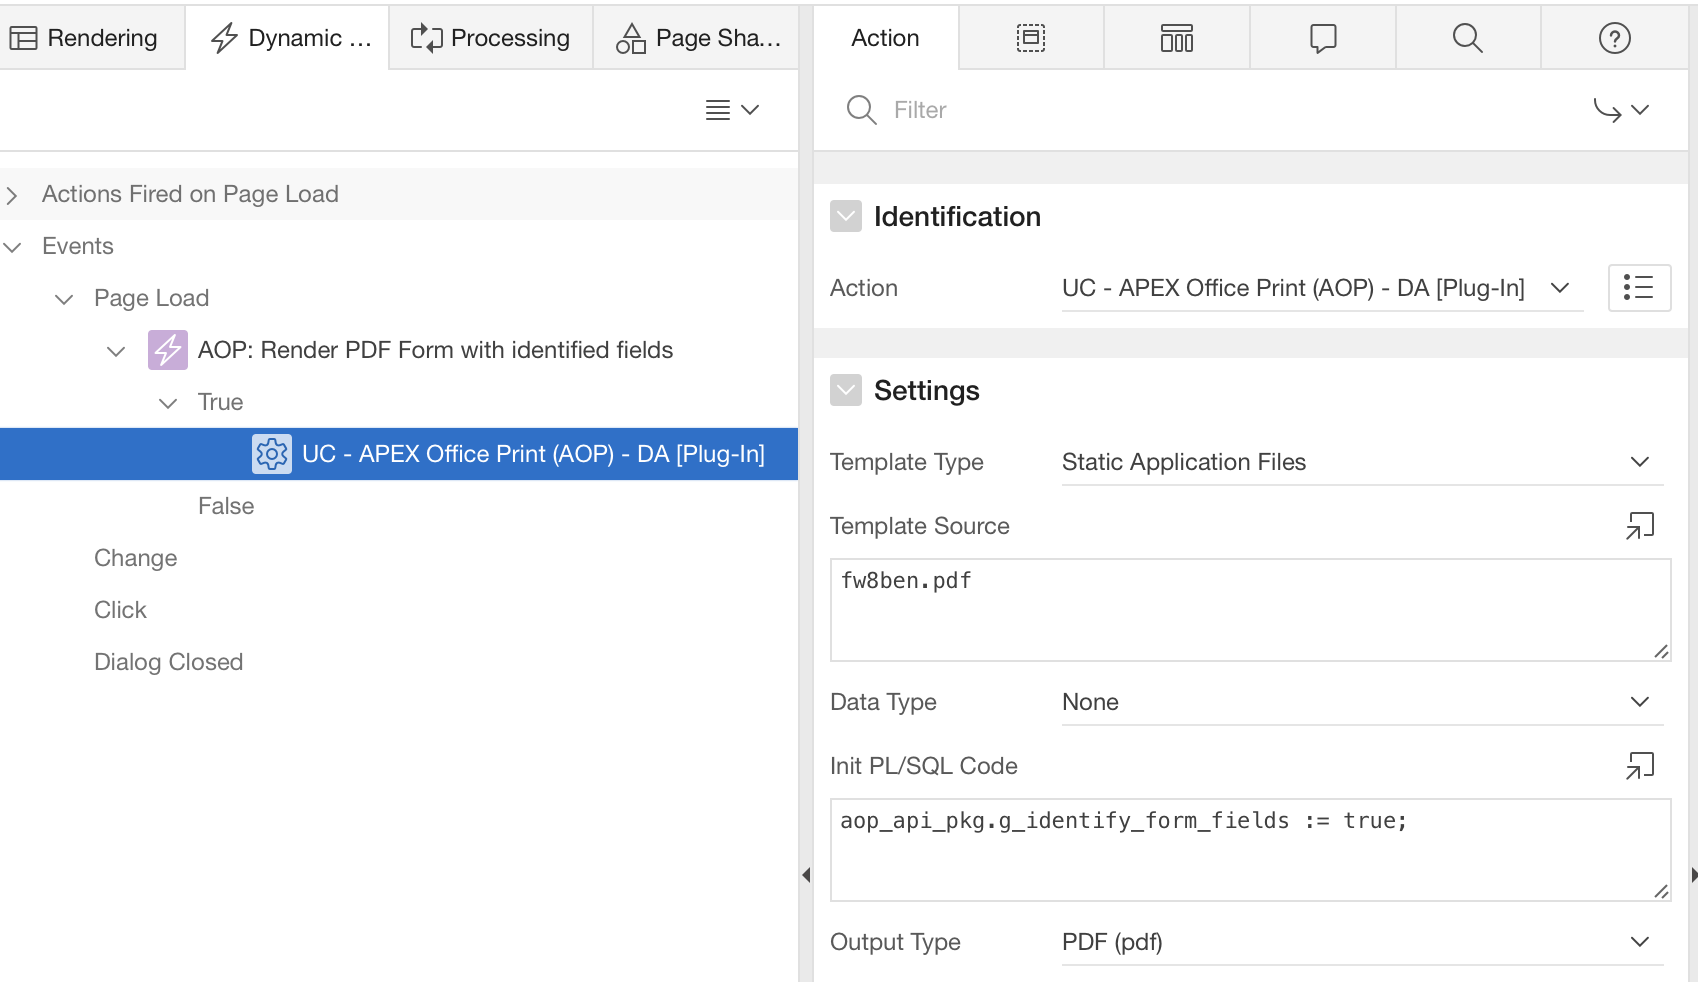Switch to the Processing tab
Screen dimensions: 1698x982
tap(491, 38)
